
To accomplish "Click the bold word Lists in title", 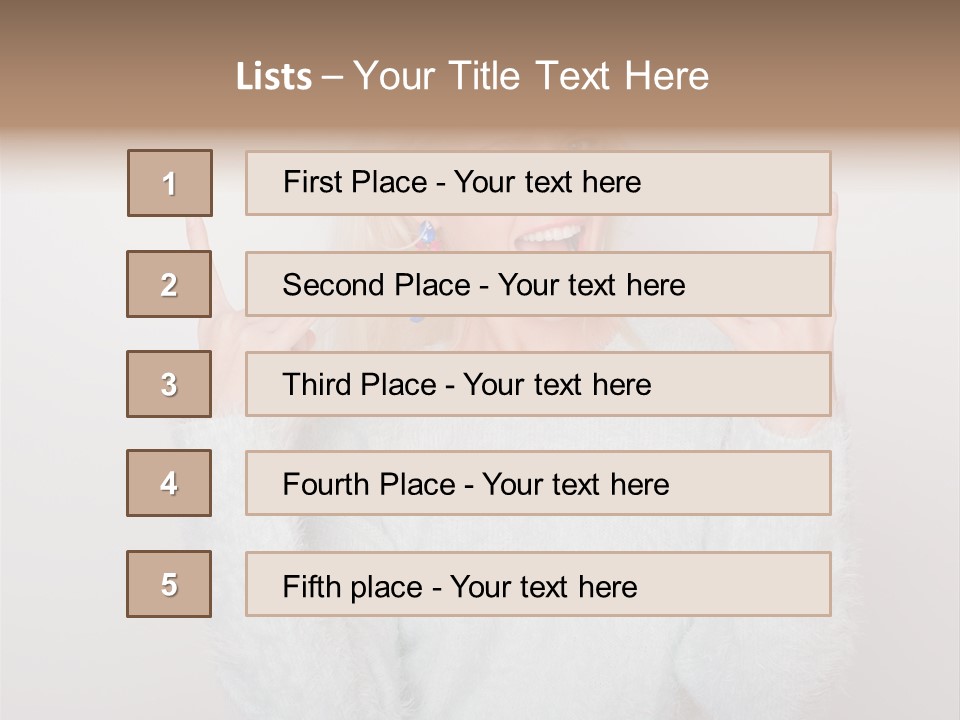I will (274, 77).
